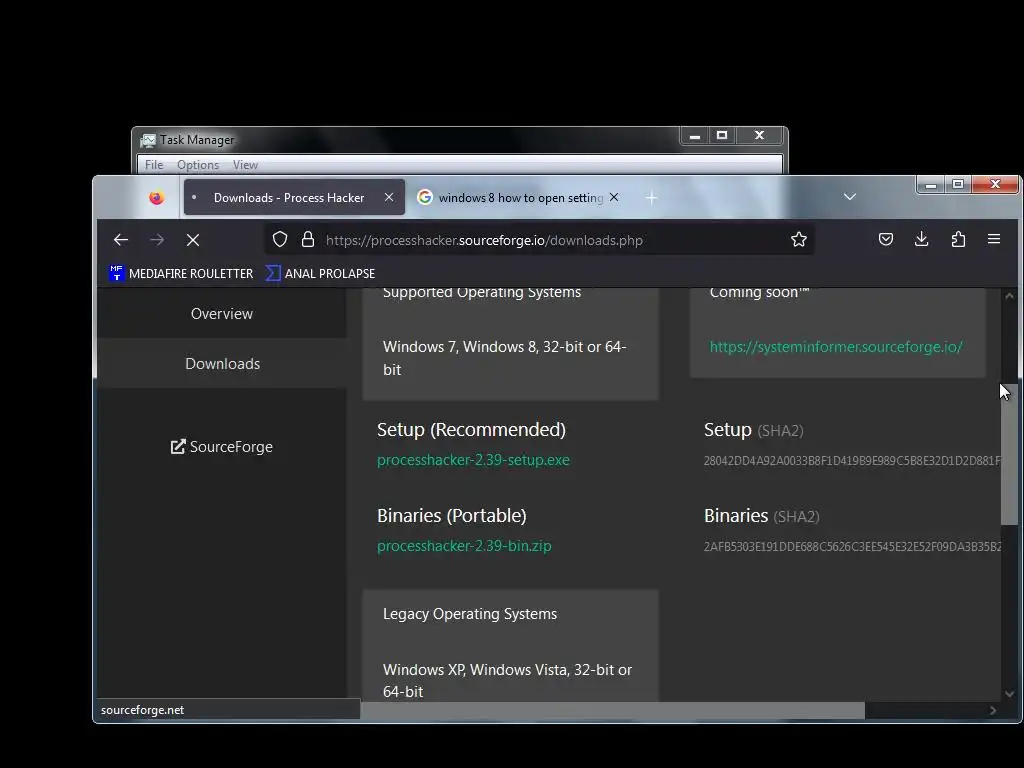Screen dimensions: 1024x768
Task: Click the site security padlock icon
Action: [308, 240]
